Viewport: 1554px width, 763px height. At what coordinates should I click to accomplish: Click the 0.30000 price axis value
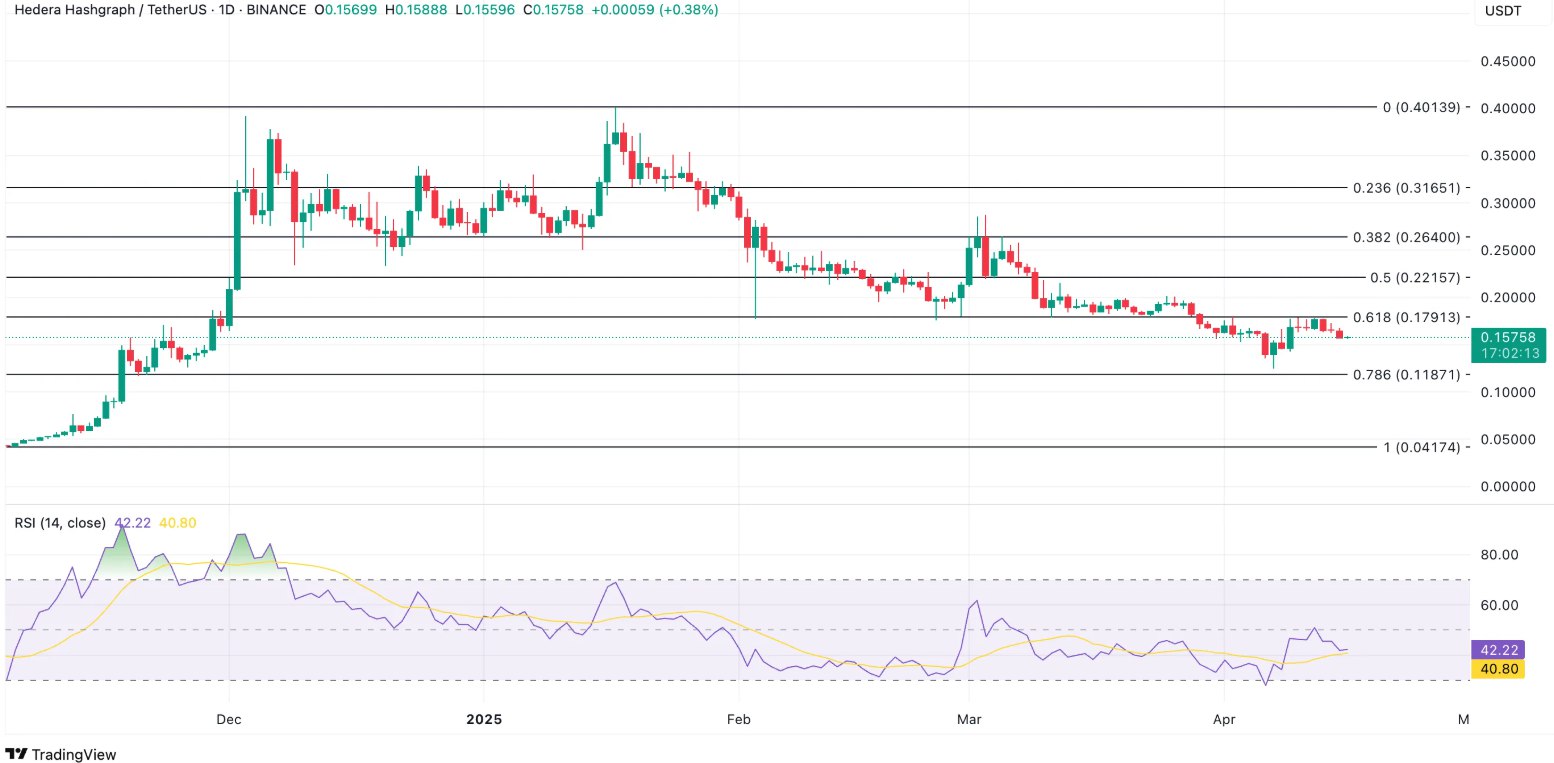click(1508, 203)
